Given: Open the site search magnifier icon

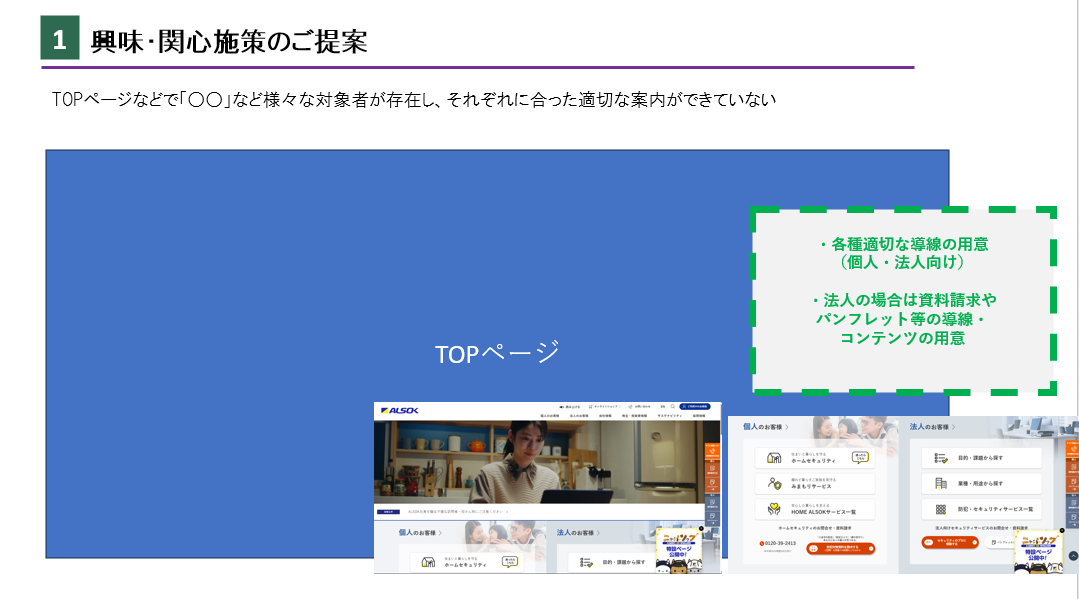Looking at the screenshot, I should tap(673, 406).
